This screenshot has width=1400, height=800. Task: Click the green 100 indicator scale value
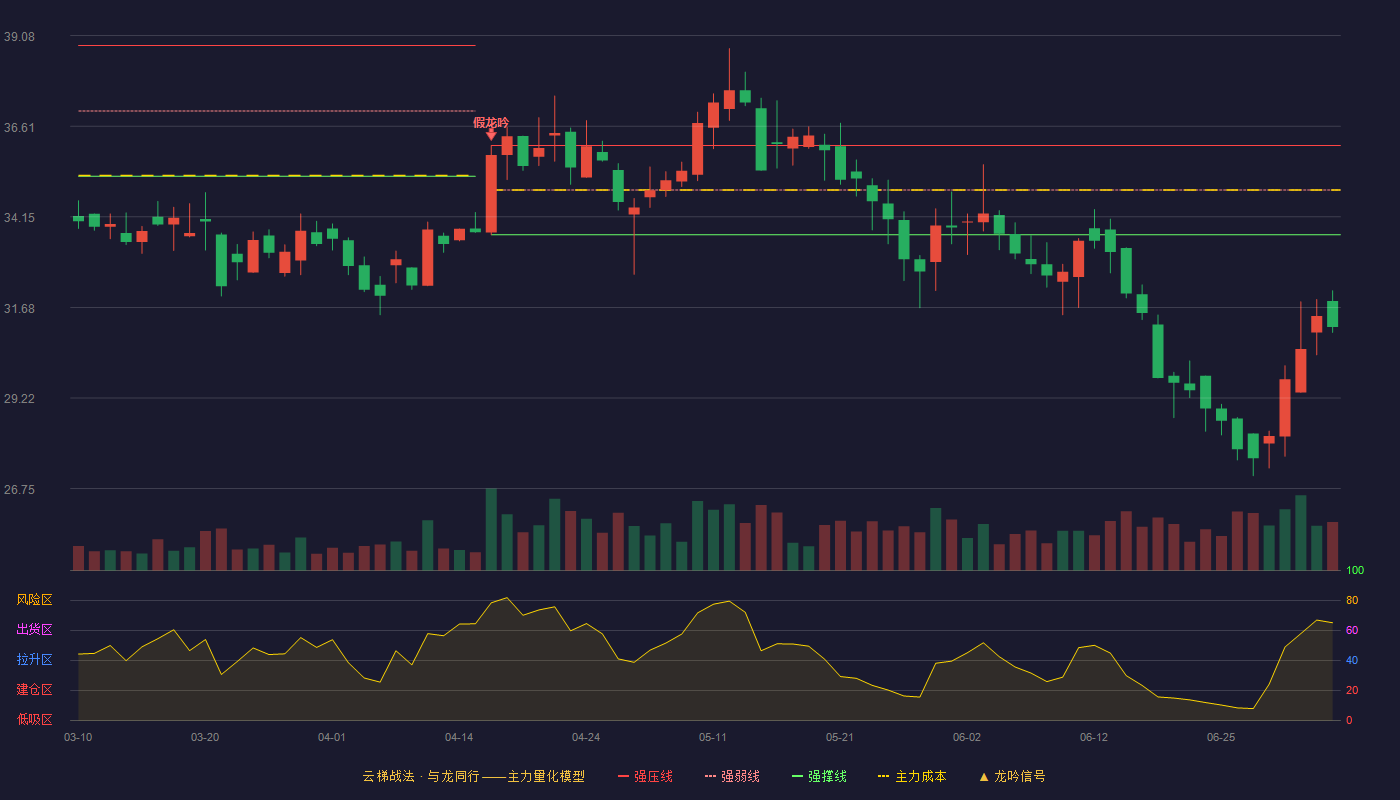[1355, 571]
